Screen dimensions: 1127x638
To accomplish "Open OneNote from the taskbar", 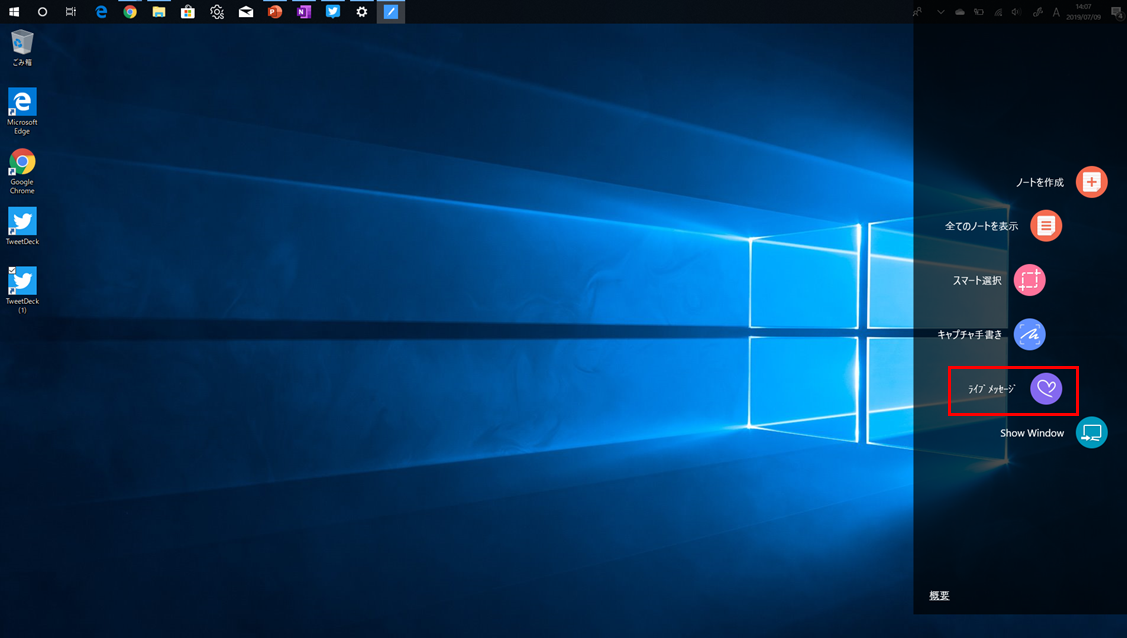I will [303, 11].
